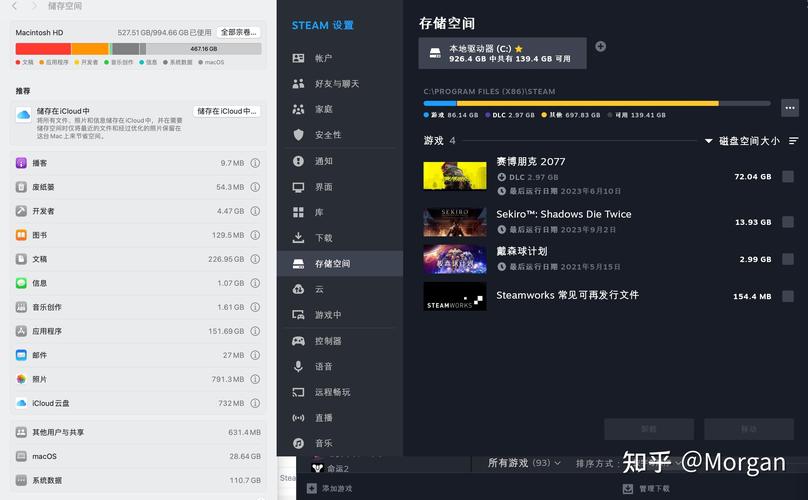Click 添加游戏 at the bottom of Steam
The width and height of the screenshot is (808, 500).
[330, 489]
